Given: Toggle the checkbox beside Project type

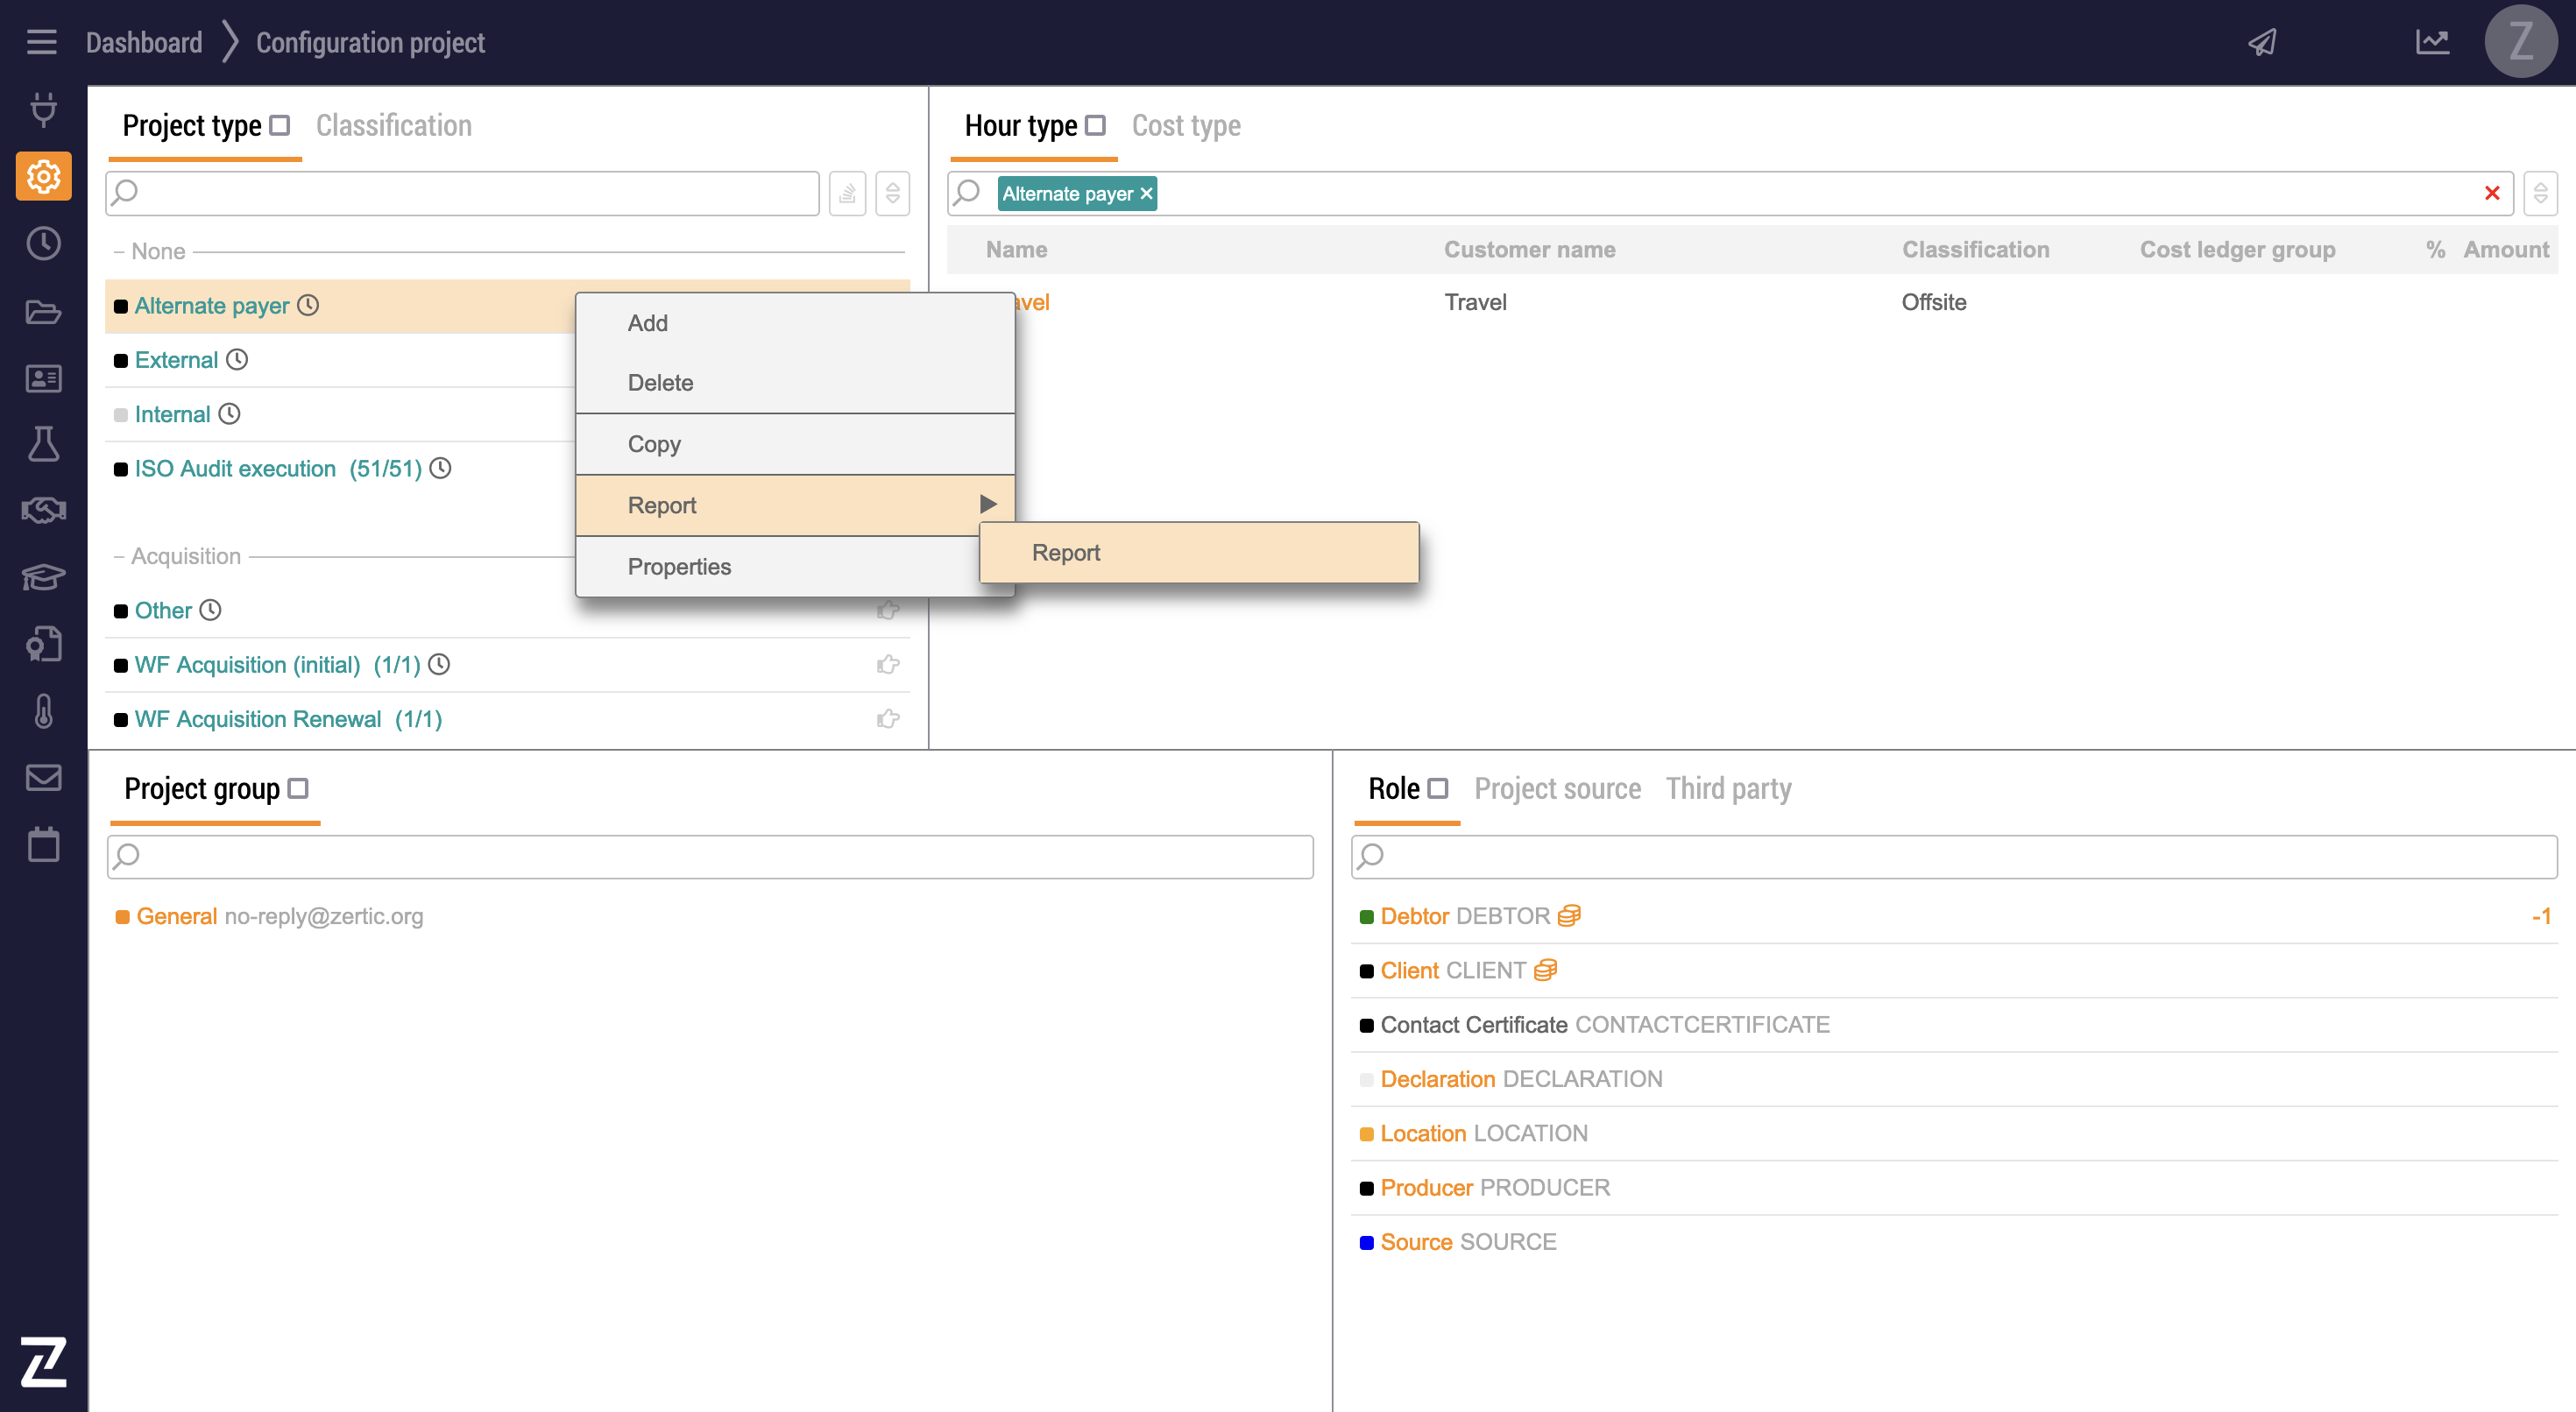Looking at the screenshot, I should pos(280,125).
